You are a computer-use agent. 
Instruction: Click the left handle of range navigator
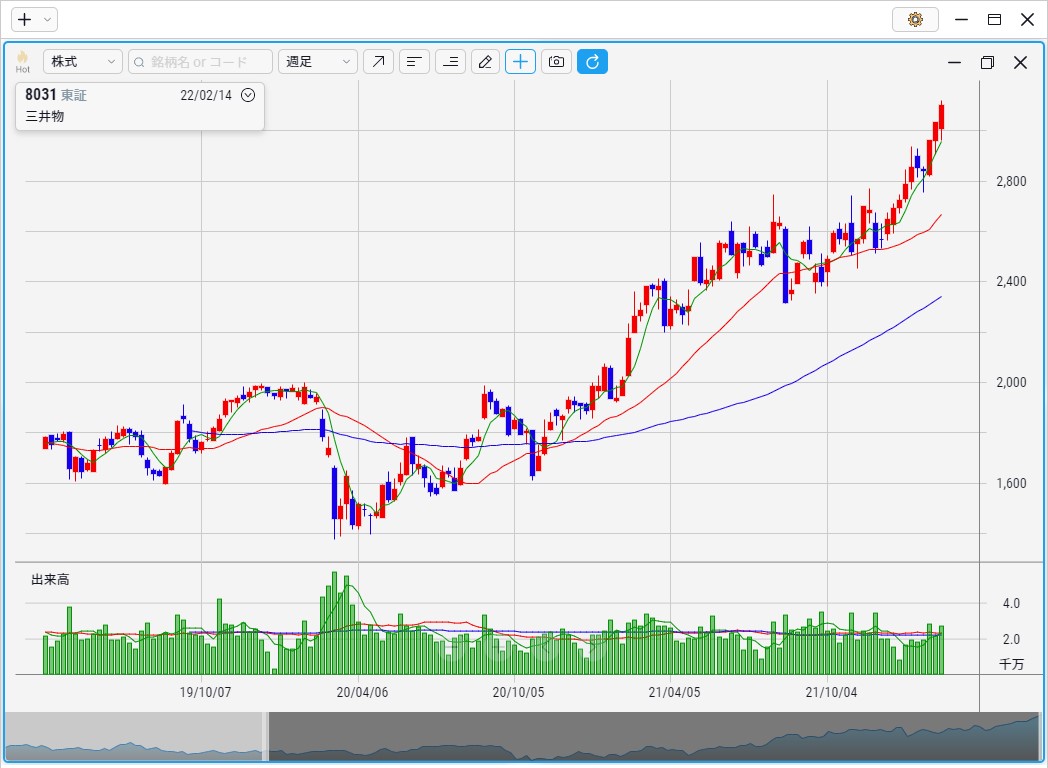pos(266,736)
